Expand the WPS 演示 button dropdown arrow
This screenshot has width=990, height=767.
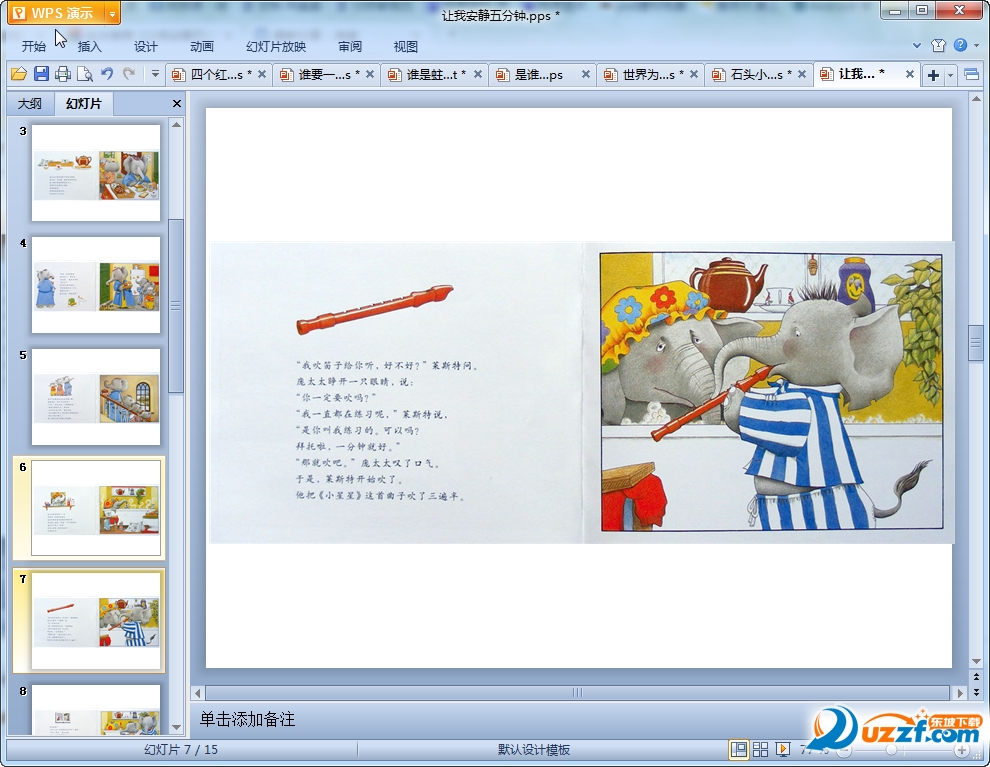click(112, 13)
